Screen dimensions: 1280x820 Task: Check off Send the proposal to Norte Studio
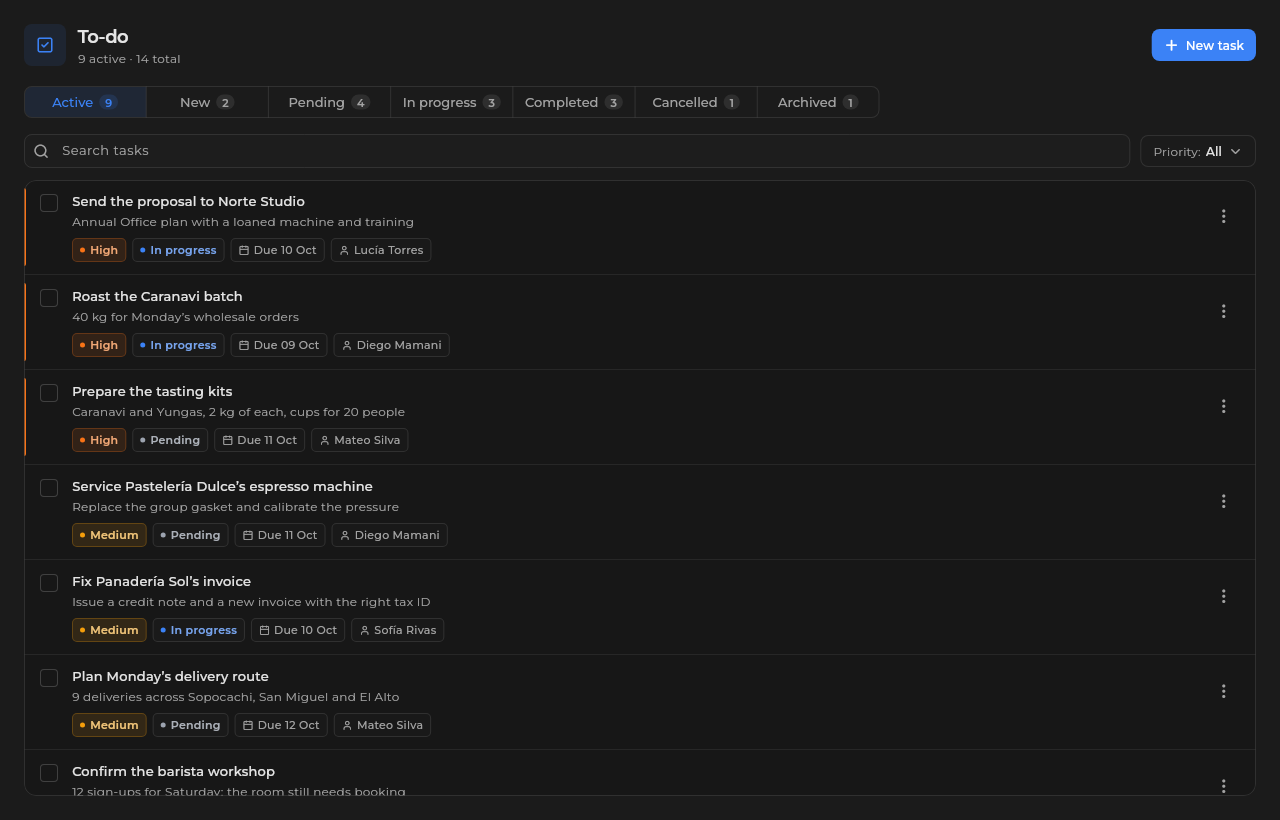point(49,203)
